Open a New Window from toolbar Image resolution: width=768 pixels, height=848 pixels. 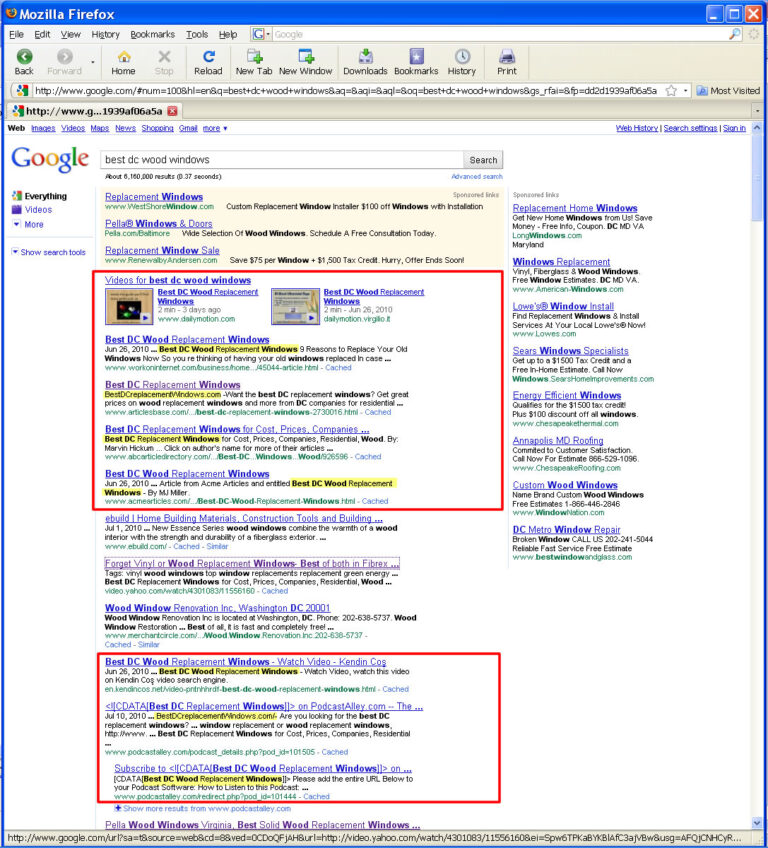pyautogui.click(x=306, y=57)
